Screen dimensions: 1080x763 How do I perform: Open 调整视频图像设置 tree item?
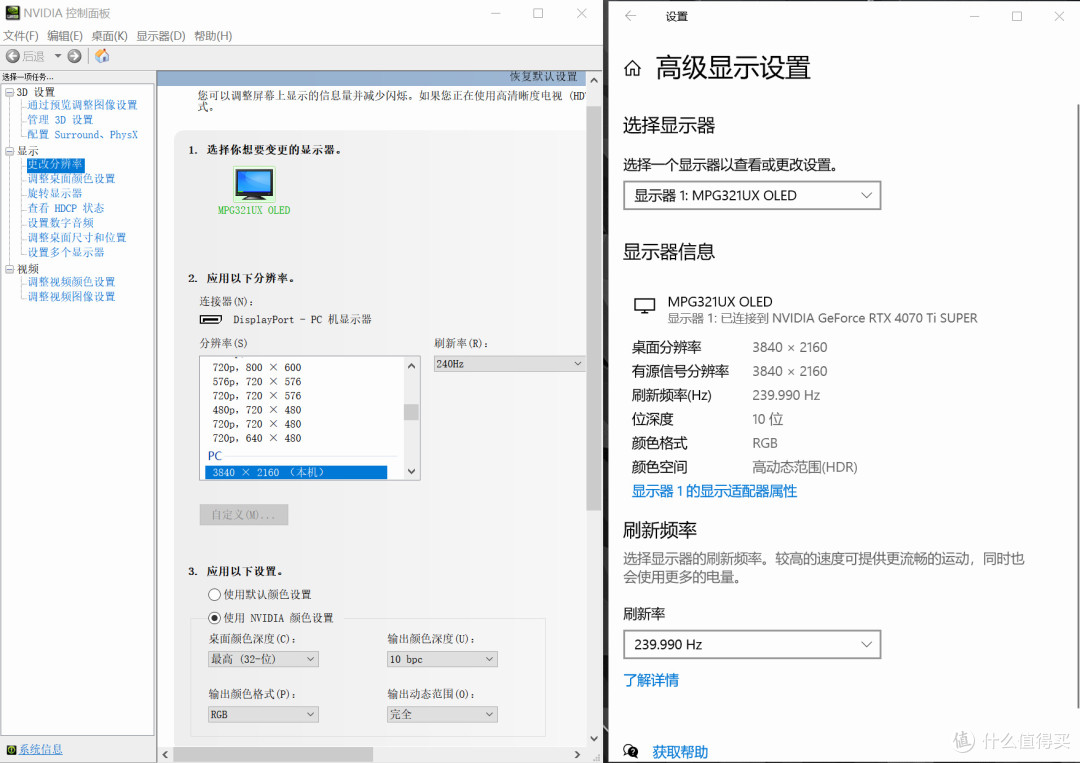[71, 296]
